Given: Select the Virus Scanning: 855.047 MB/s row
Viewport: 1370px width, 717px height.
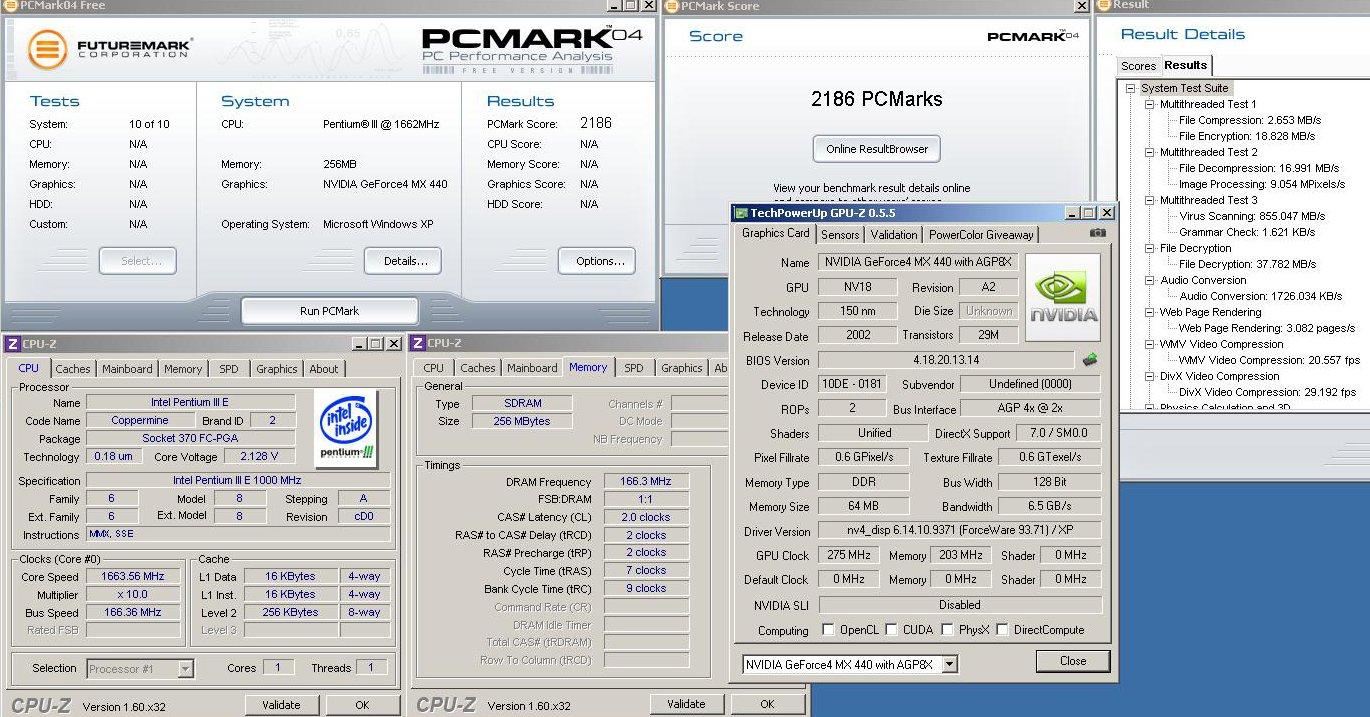Looking at the screenshot, I should (1252, 216).
